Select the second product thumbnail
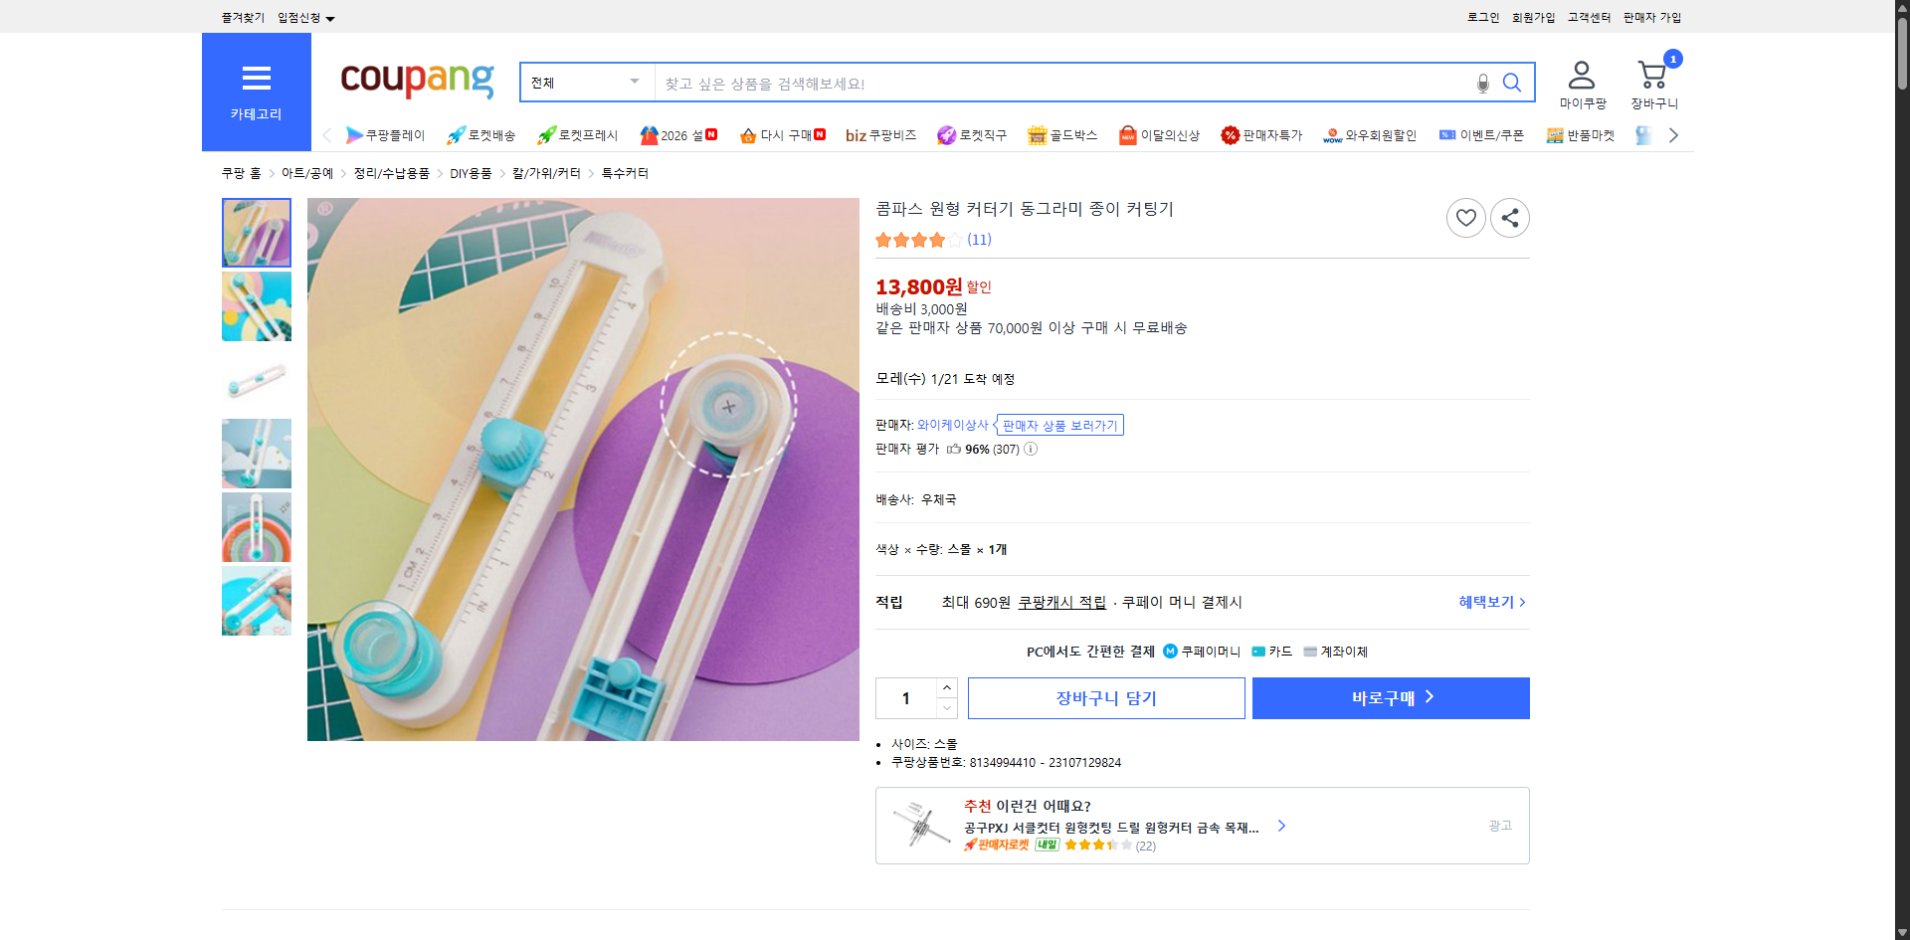 (x=256, y=306)
